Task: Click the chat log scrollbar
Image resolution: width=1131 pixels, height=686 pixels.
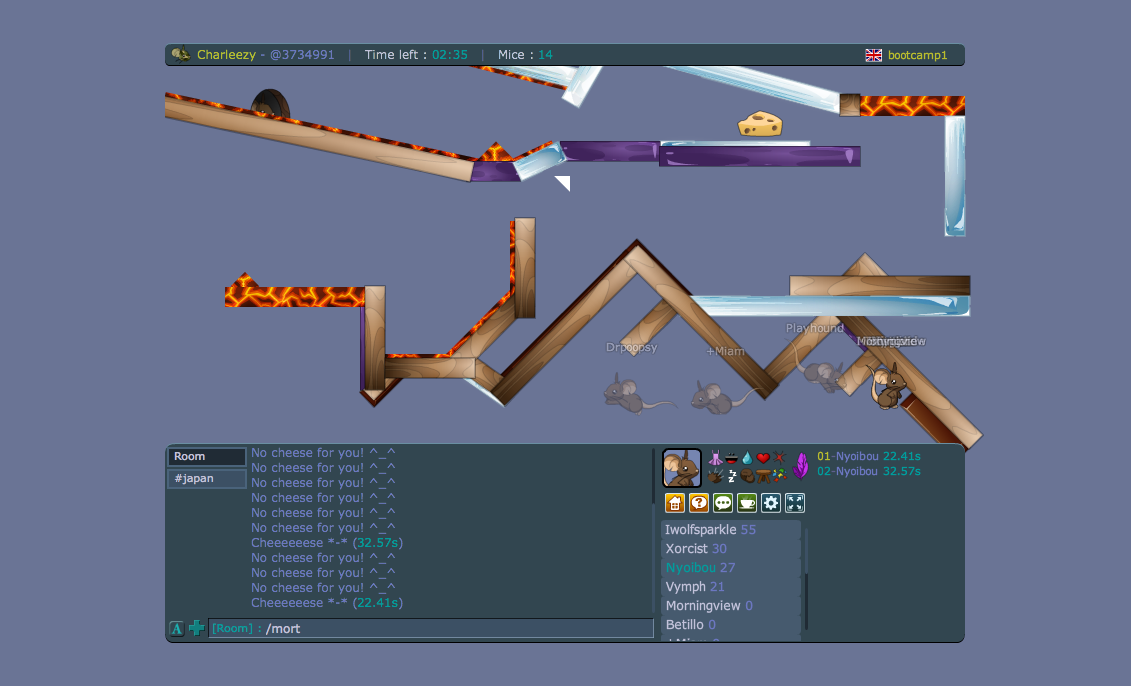Action: (653, 532)
